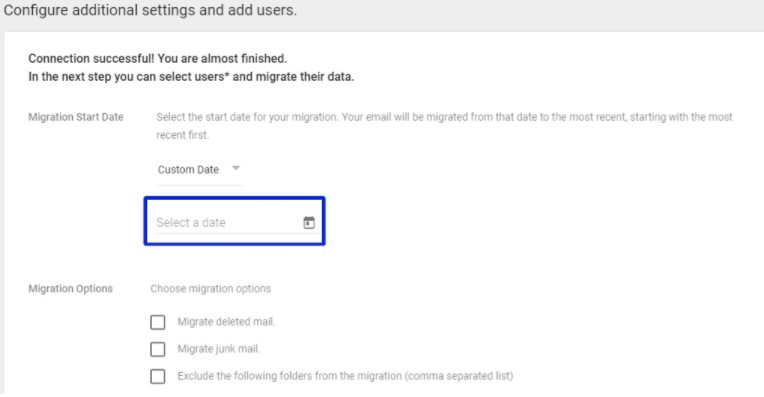
Task: Click 'Select the start date for your migration' description
Action: click(x=444, y=126)
